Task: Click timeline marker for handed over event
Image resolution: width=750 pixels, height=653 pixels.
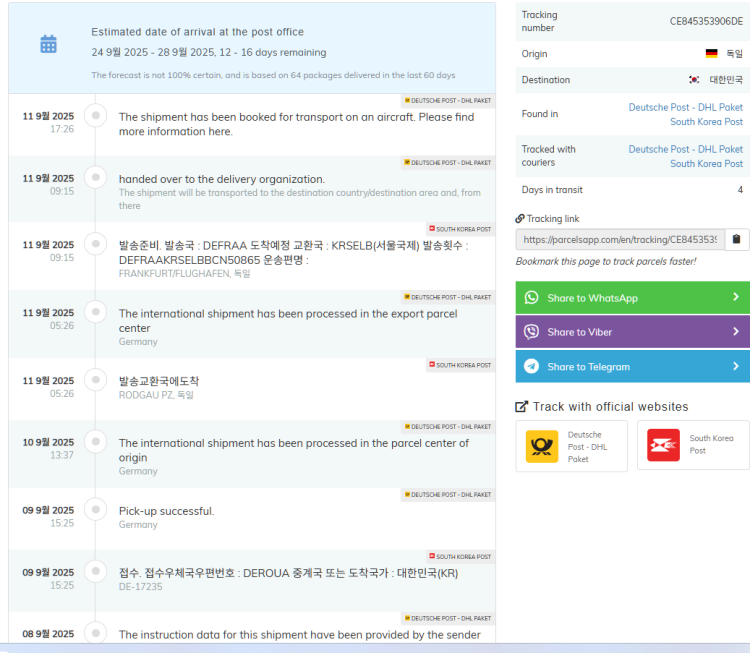Action: point(96,177)
